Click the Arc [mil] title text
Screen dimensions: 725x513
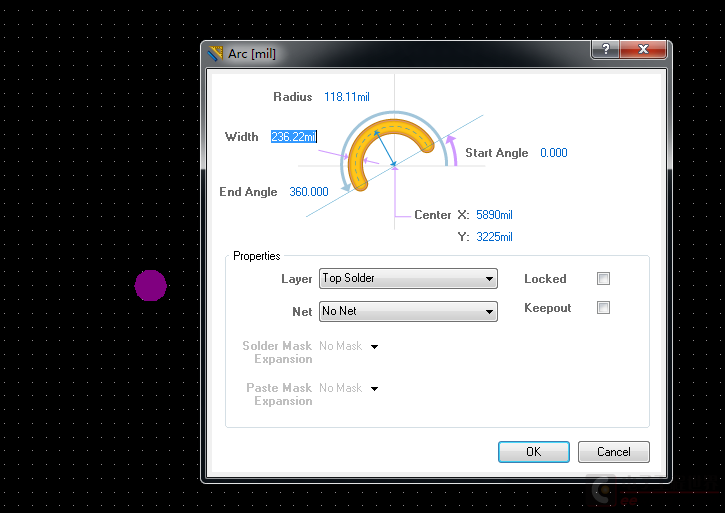(x=252, y=54)
